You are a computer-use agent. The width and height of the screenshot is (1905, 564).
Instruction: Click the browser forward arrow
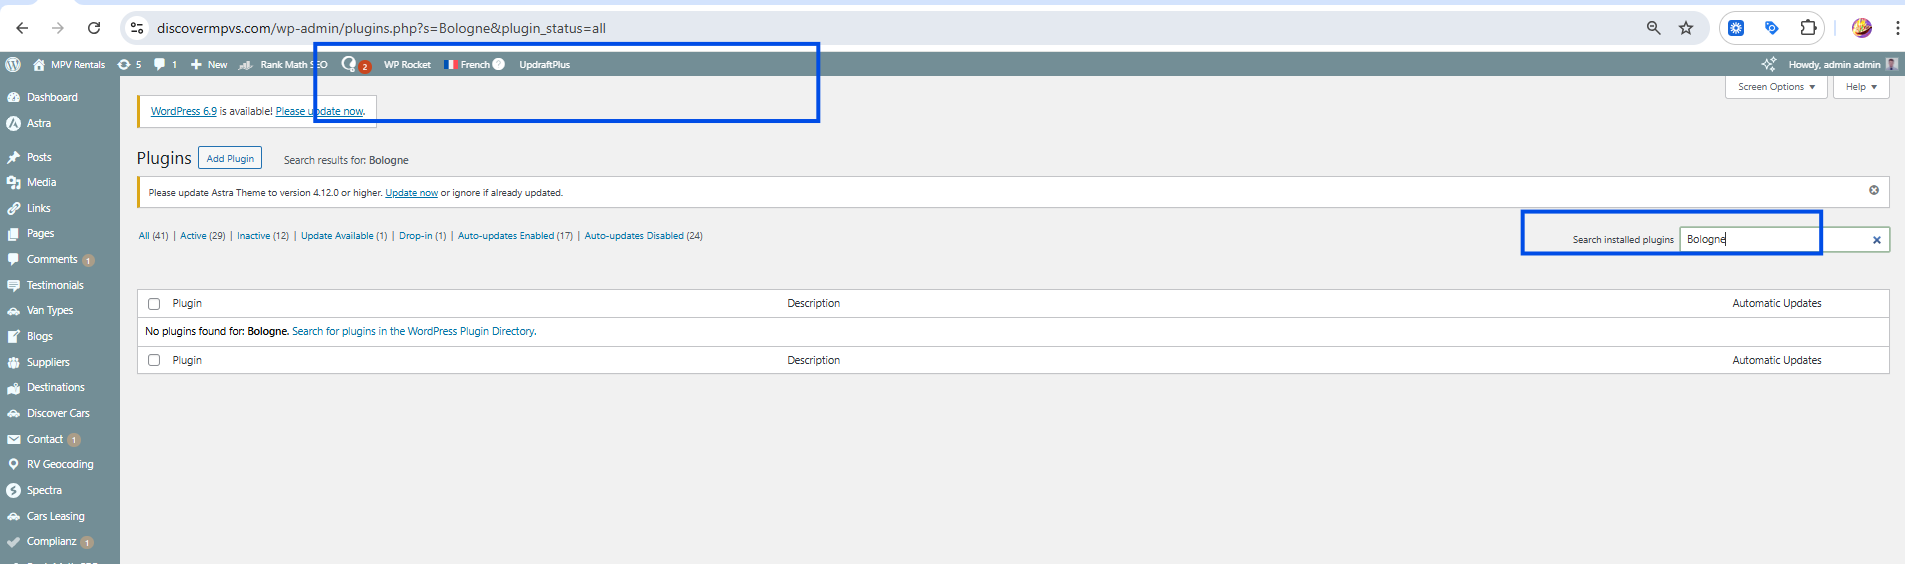58,28
